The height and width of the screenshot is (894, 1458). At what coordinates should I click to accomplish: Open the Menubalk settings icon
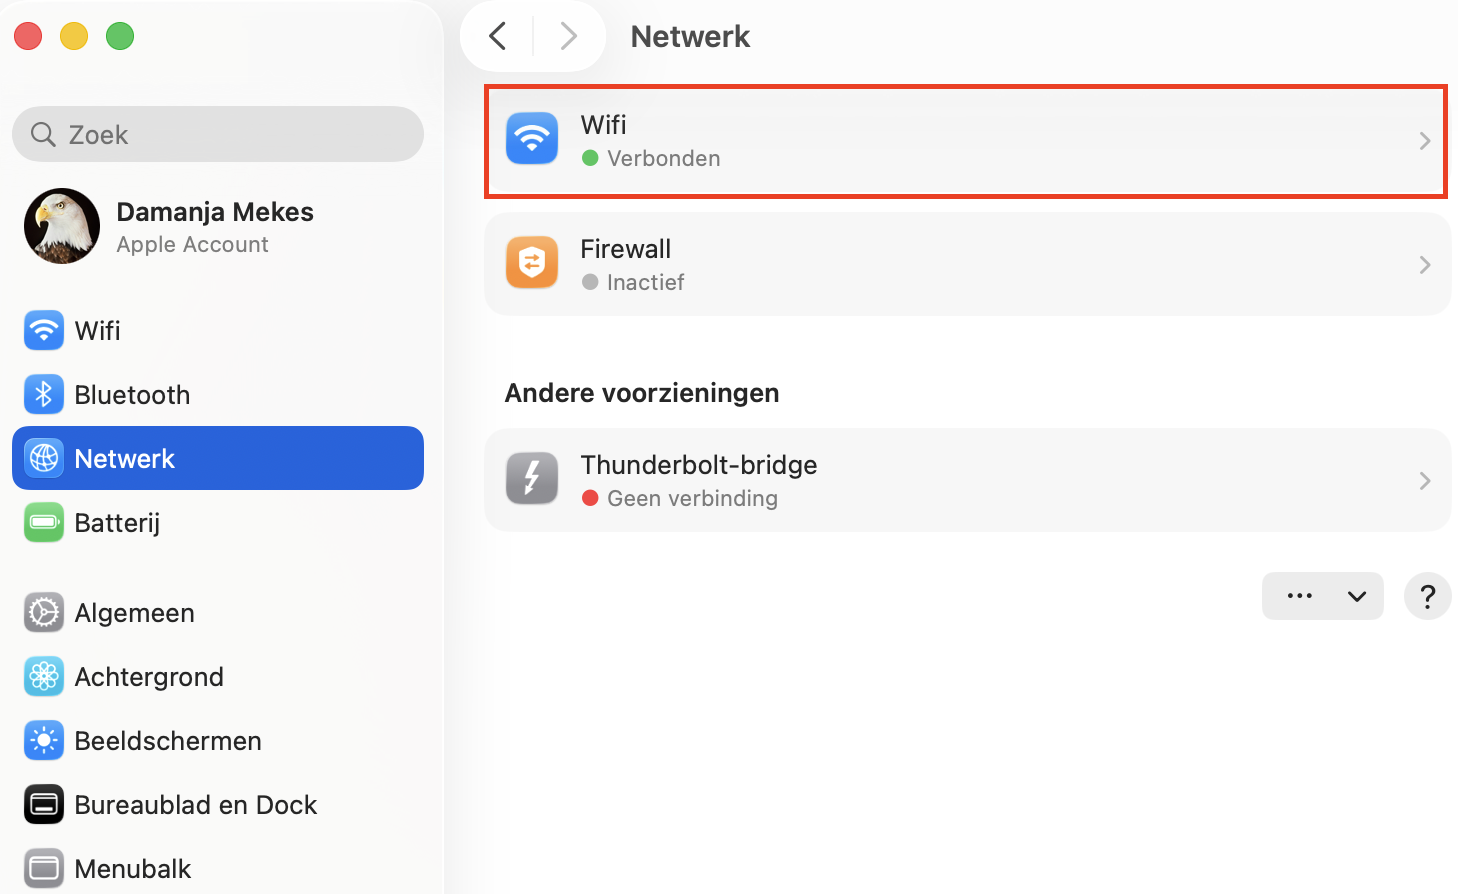(43, 868)
